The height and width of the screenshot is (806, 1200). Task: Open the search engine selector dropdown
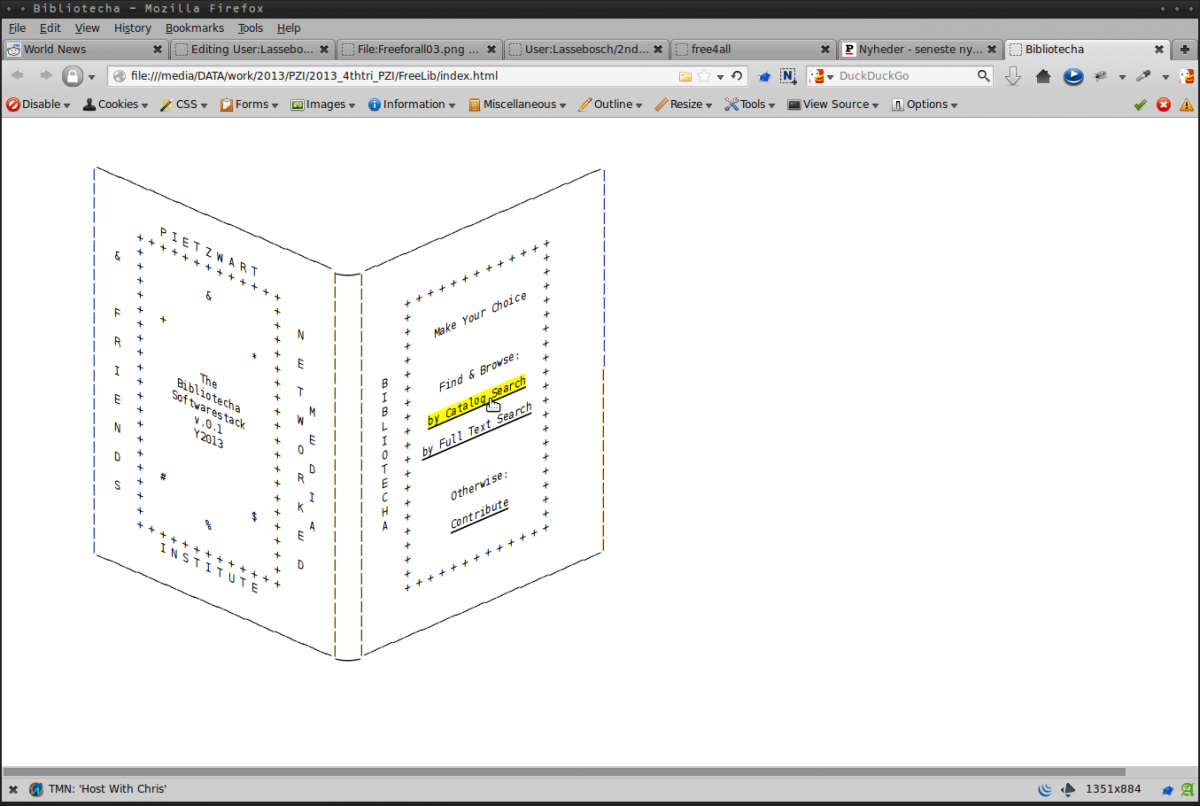[821, 76]
